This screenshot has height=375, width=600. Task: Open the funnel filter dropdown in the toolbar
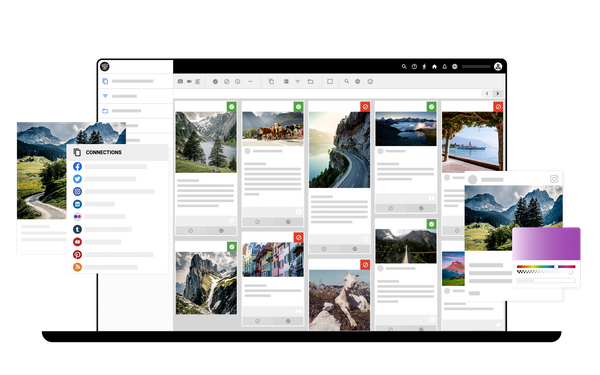[x=298, y=82]
